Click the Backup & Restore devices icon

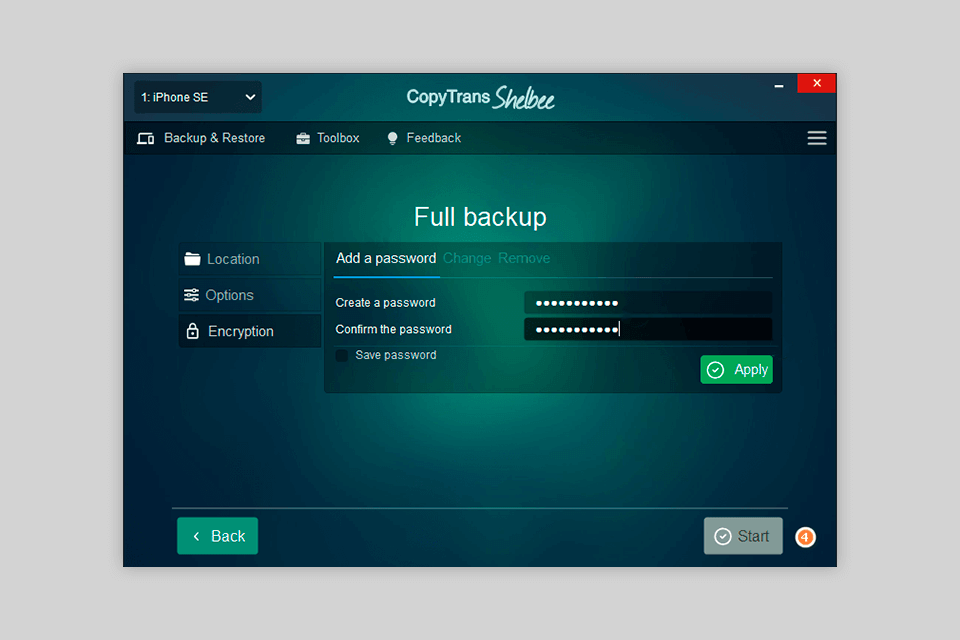tap(146, 138)
